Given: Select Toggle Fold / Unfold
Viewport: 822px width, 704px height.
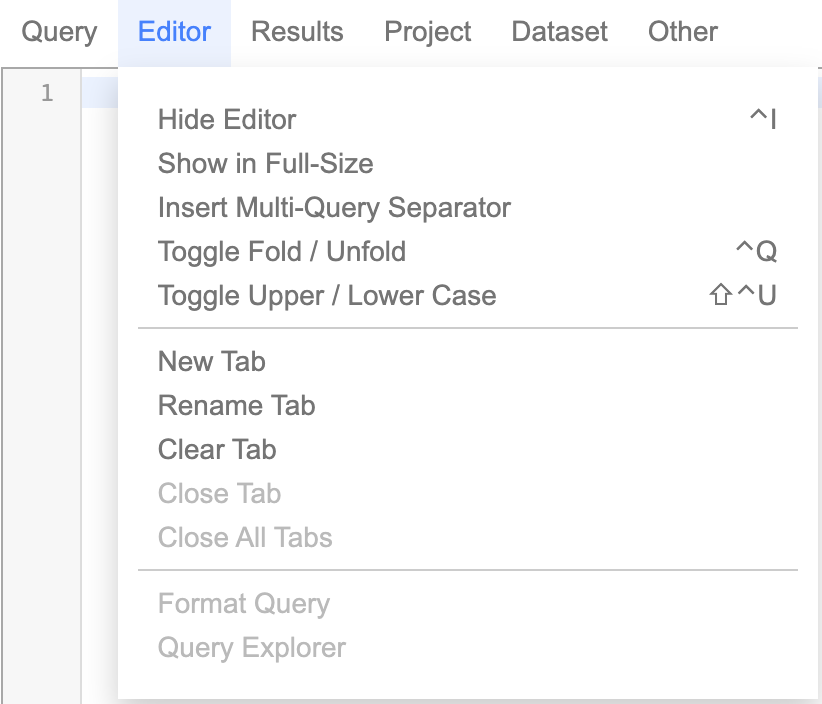Looking at the screenshot, I should click(x=281, y=252).
